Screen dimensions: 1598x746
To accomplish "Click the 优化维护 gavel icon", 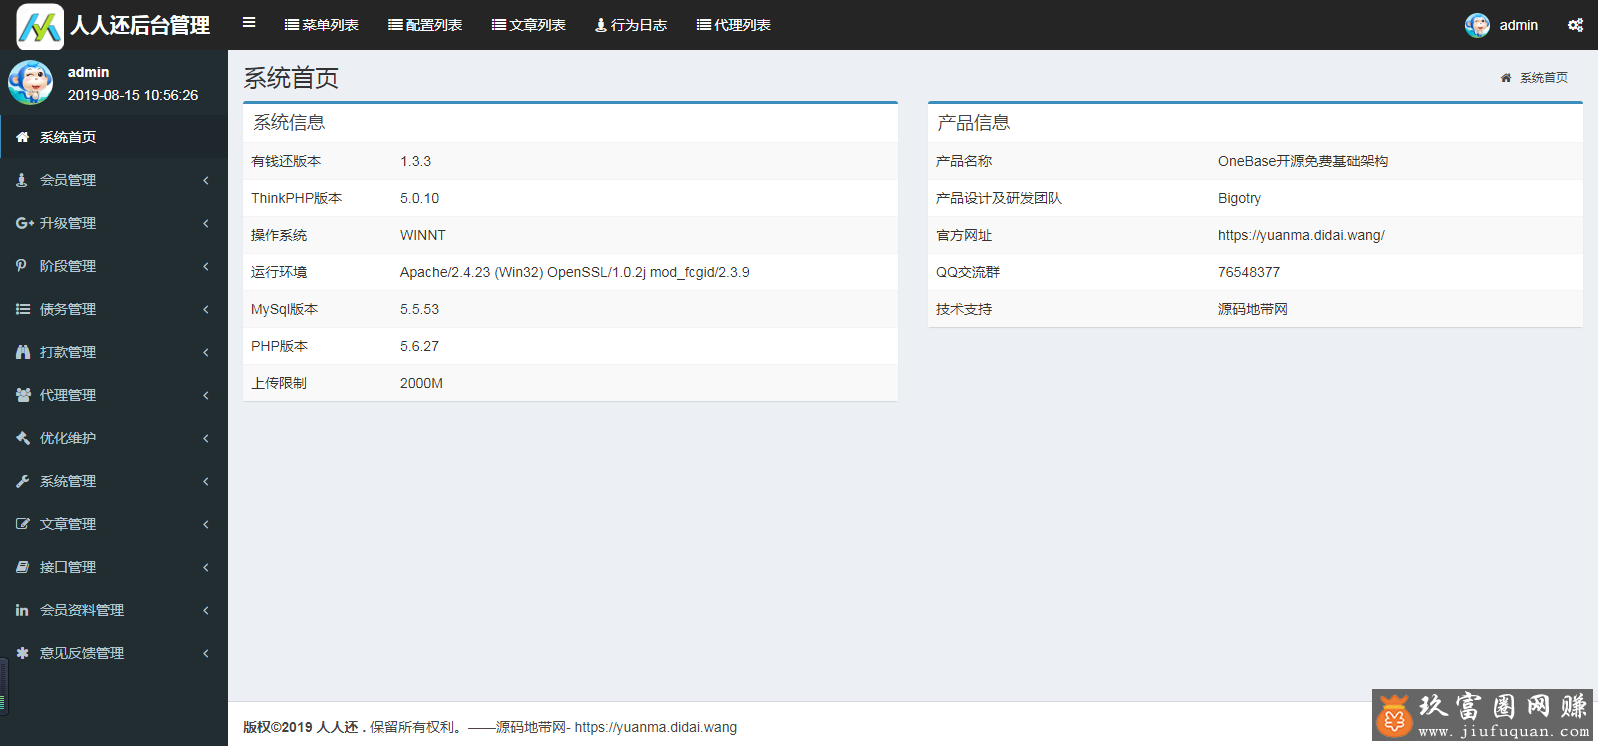I will pyautogui.click(x=22, y=438).
